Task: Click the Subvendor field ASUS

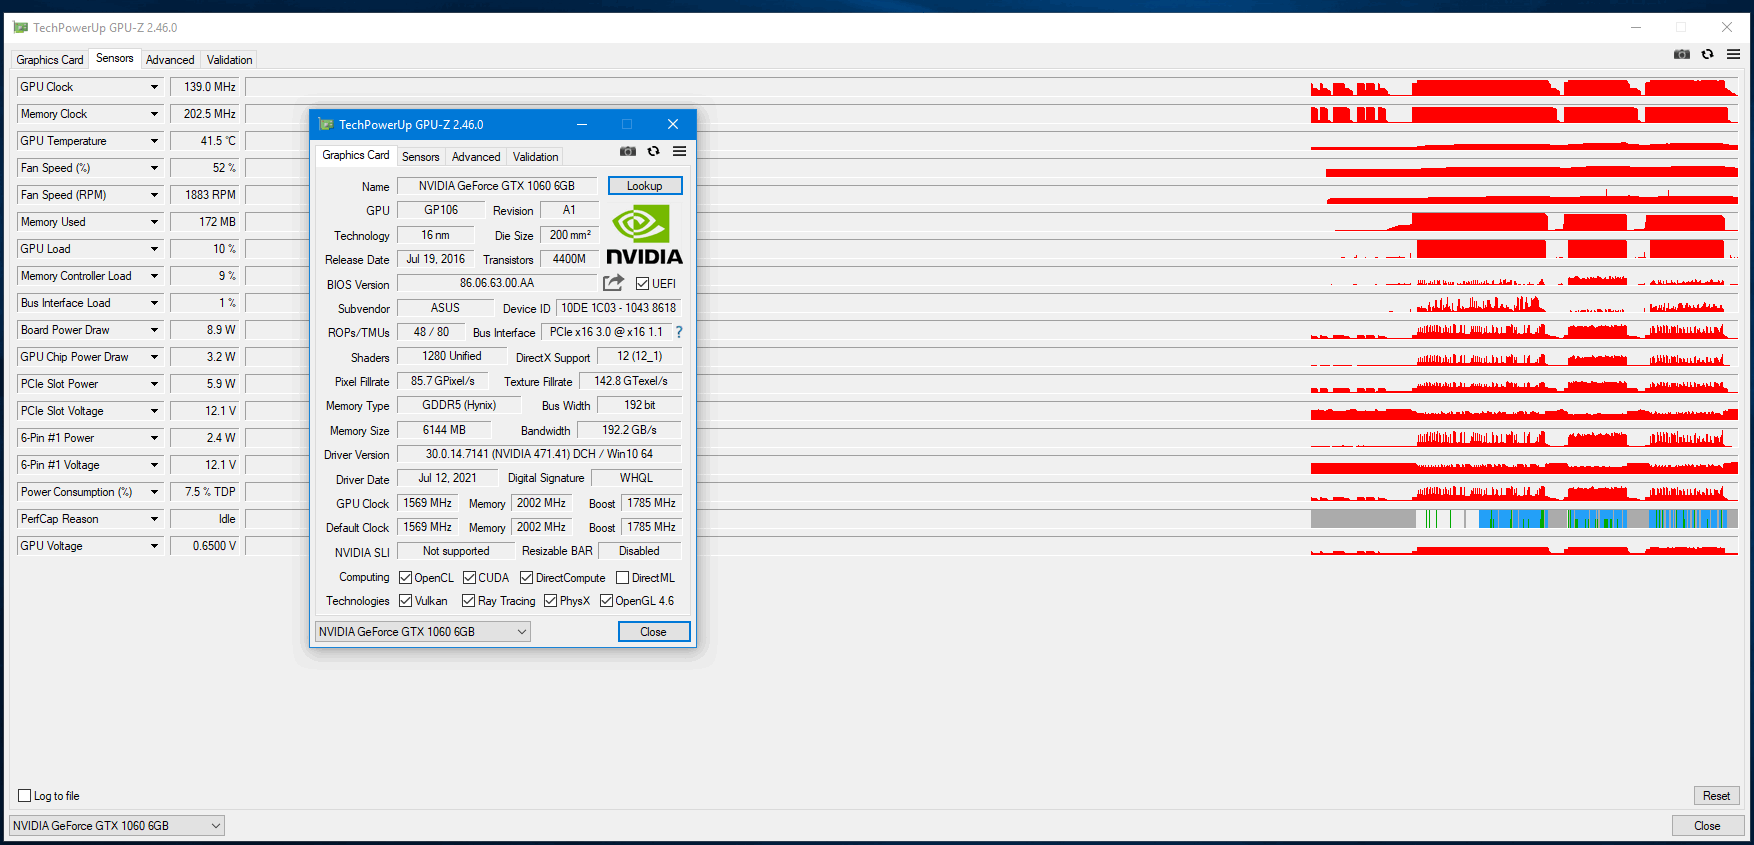Action: 445,308
